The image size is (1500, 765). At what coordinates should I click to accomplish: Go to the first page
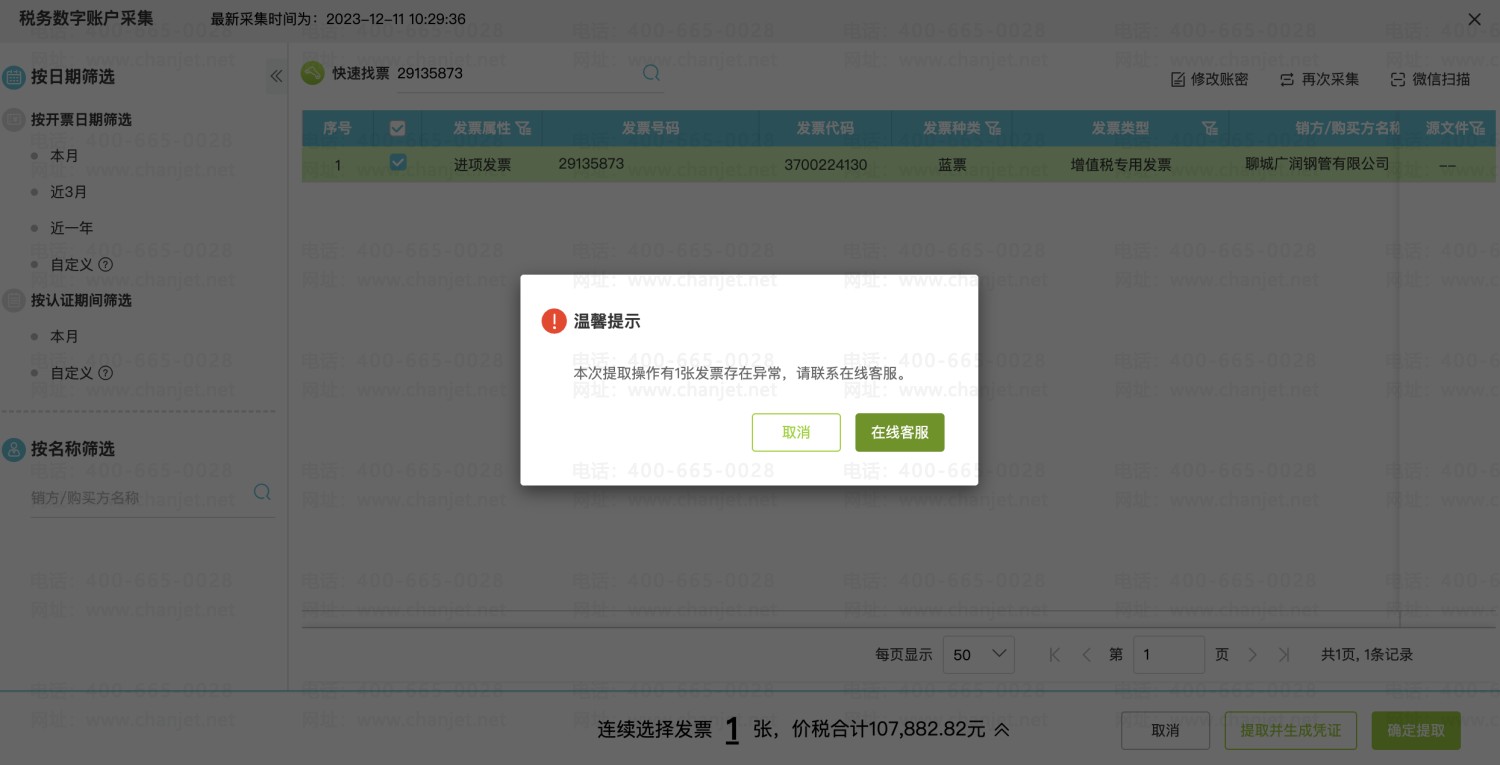(1054, 655)
